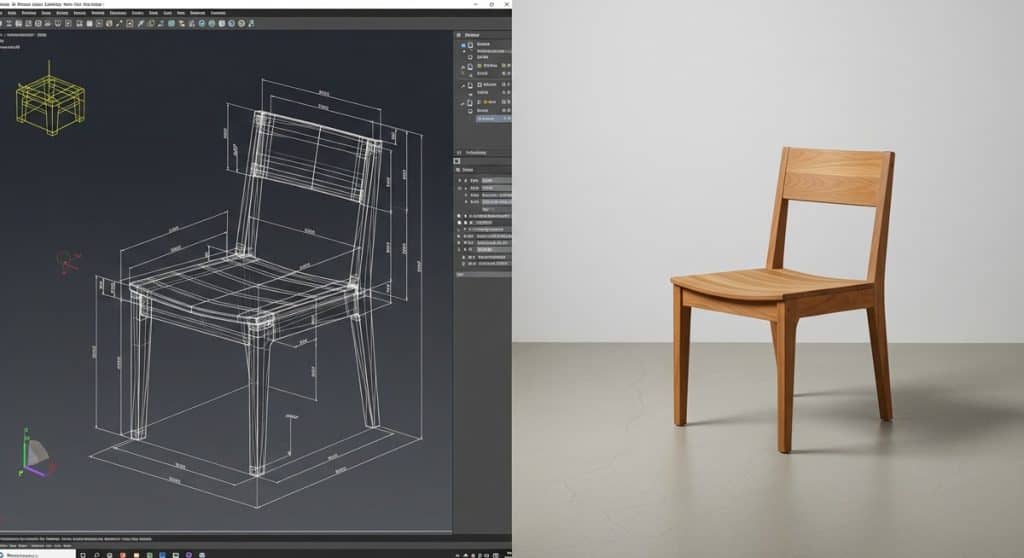Click the olive-yellow circular toolbar icon
This screenshot has height=558, width=1024.
click(x=241, y=23)
